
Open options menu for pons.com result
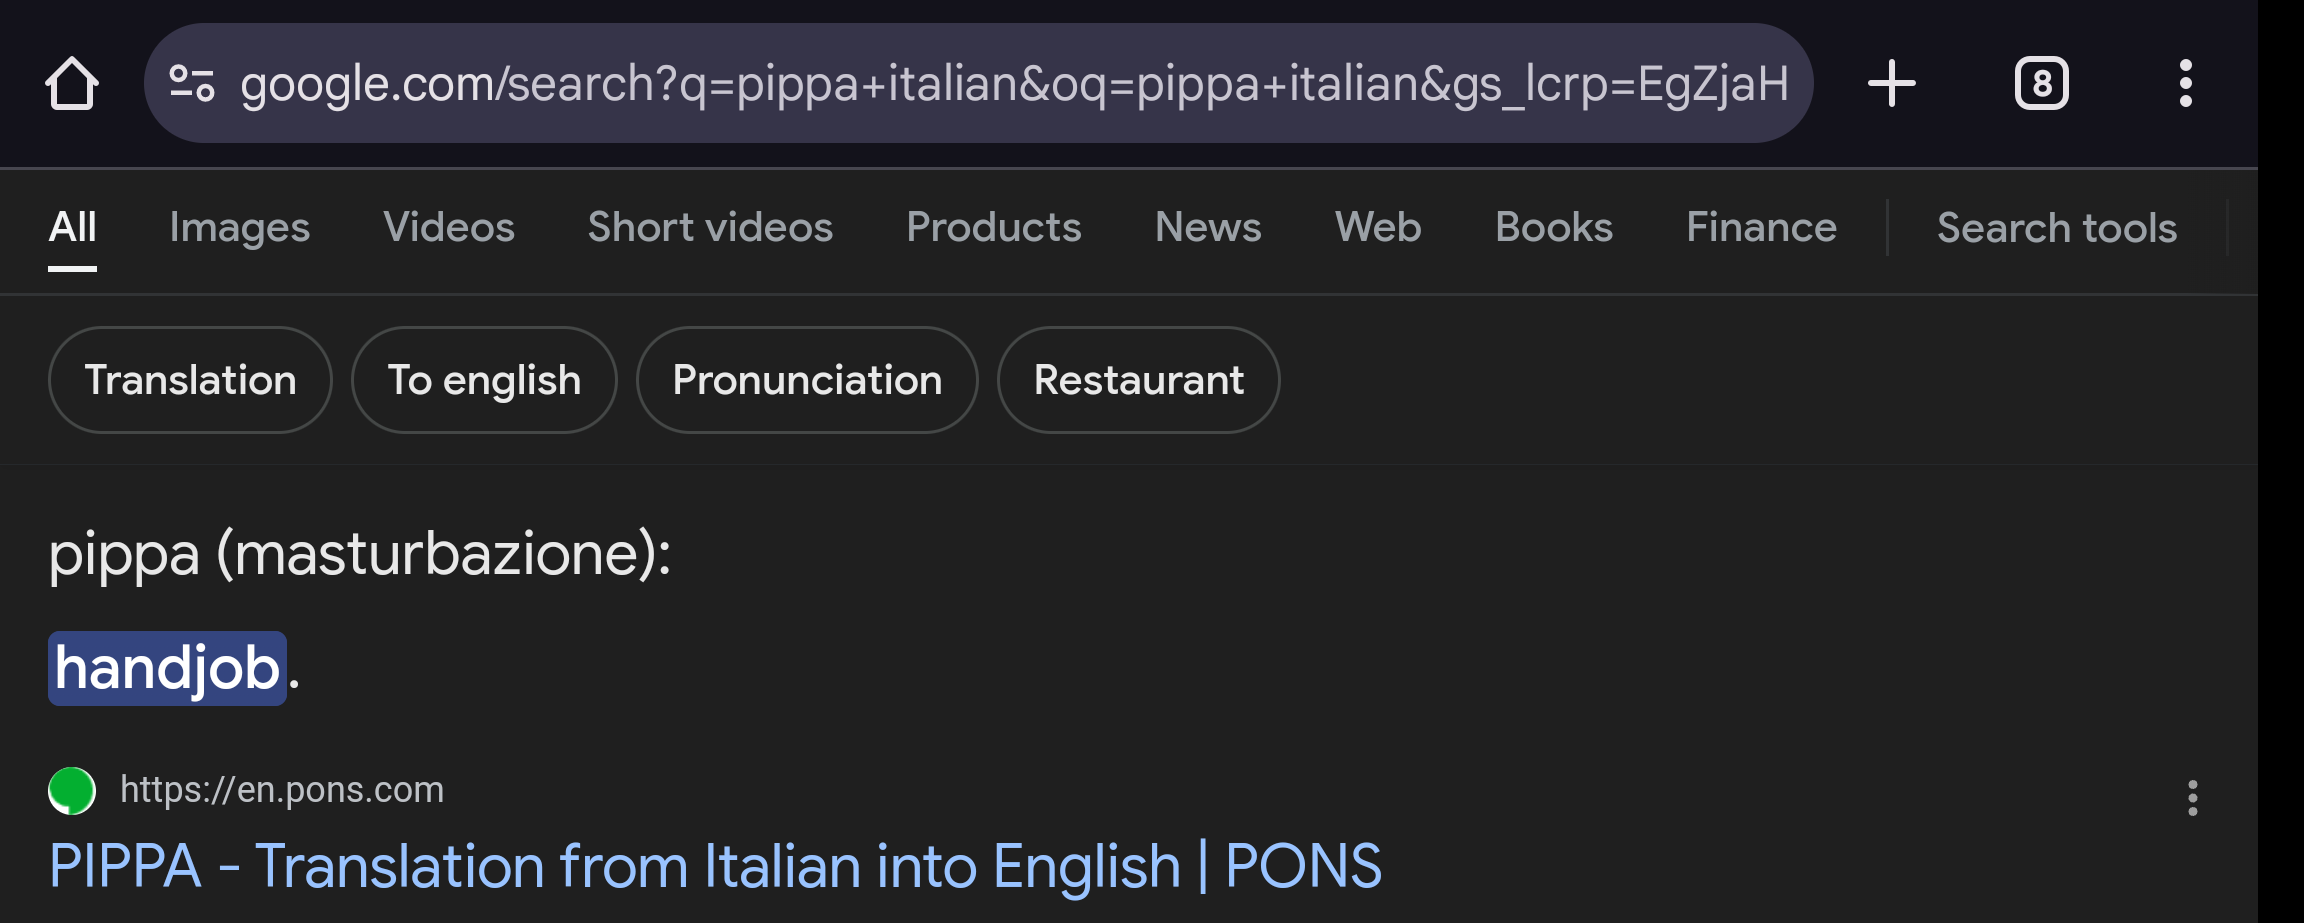click(2193, 798)
